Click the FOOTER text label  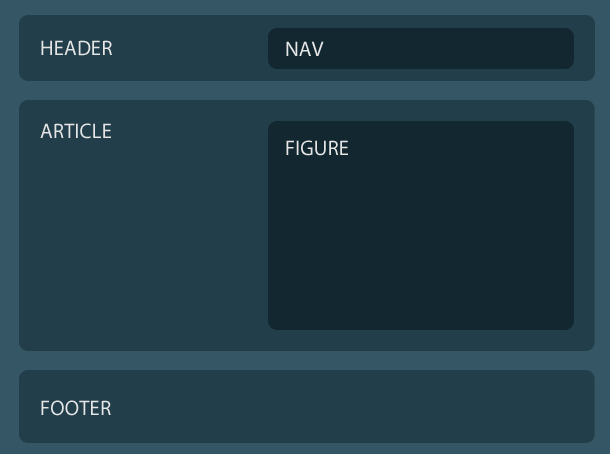(x=75, y=408)
